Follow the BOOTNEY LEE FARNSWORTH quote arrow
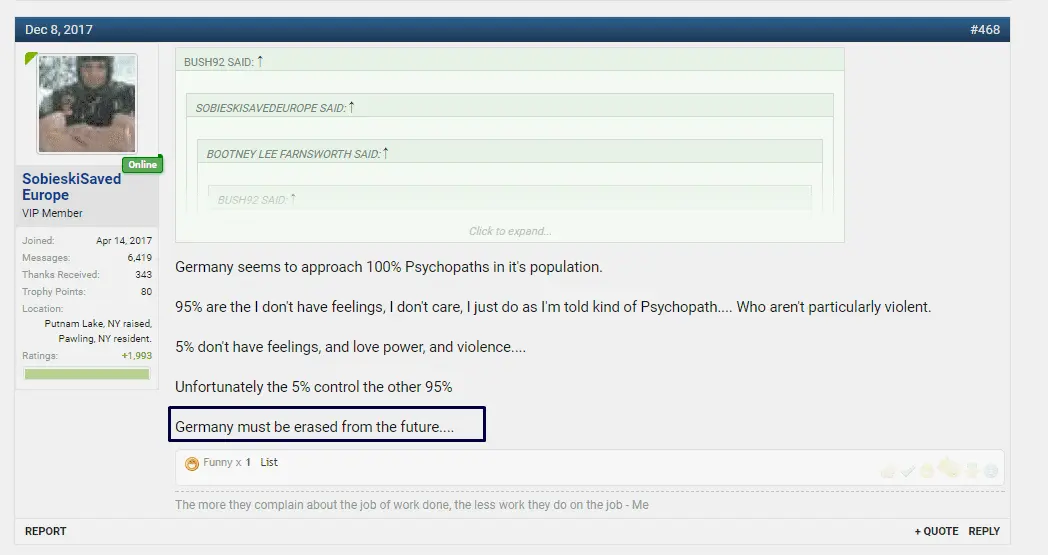The height and width of the screenshot is (555, 1048). tap(385, 153)
